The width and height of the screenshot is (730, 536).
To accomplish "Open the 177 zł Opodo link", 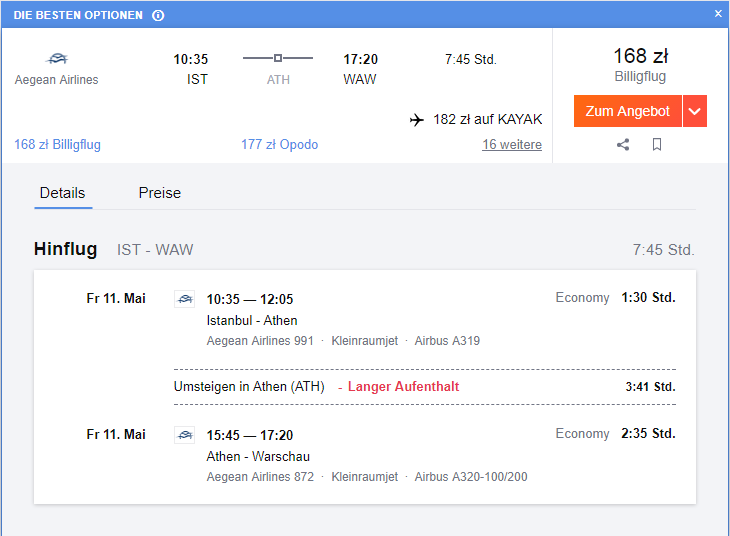I will [x=279, y=144].
